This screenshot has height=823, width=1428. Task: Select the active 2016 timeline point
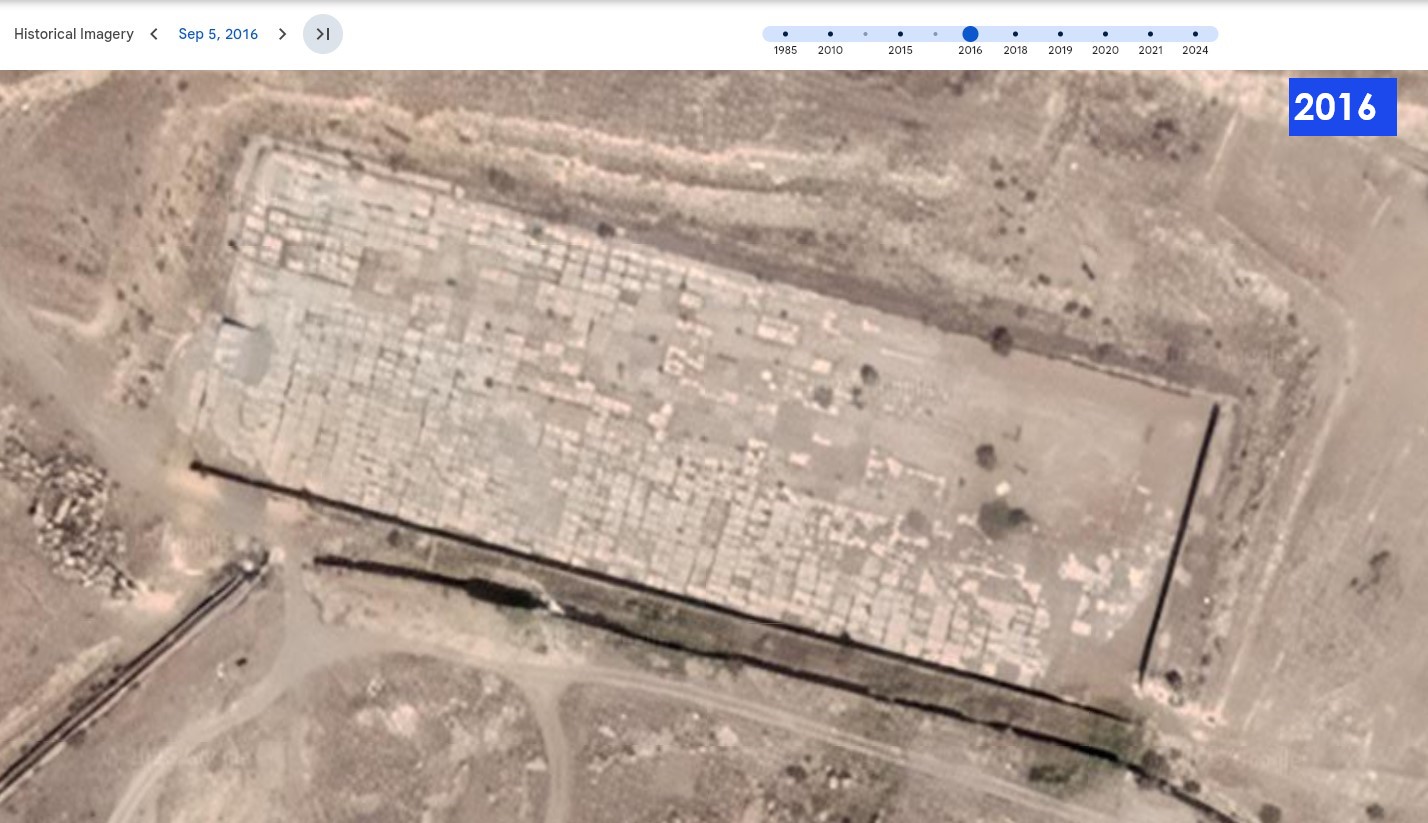(970, 34)
